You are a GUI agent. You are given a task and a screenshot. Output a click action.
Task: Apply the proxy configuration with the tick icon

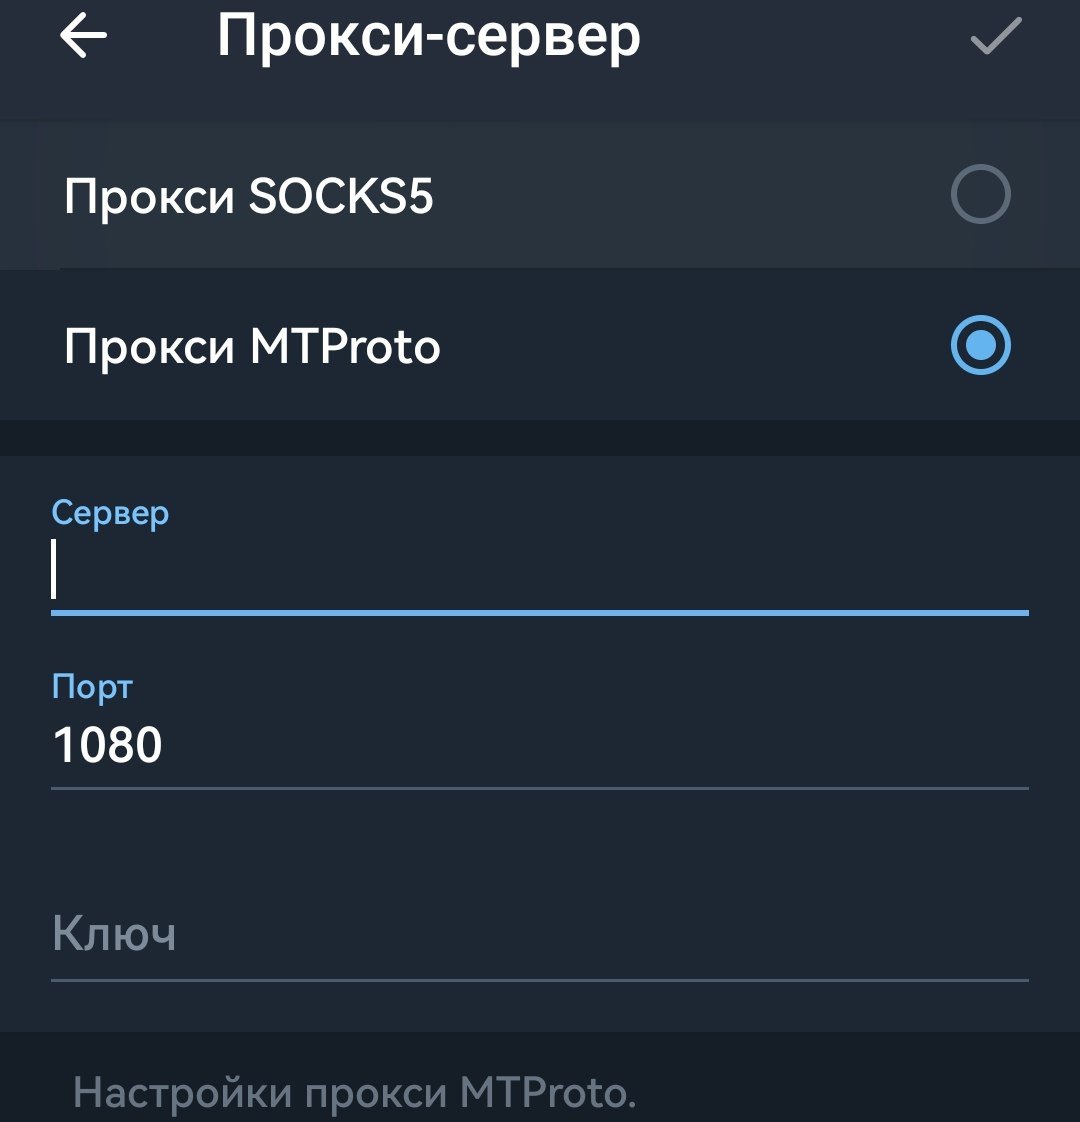(993, 38)
